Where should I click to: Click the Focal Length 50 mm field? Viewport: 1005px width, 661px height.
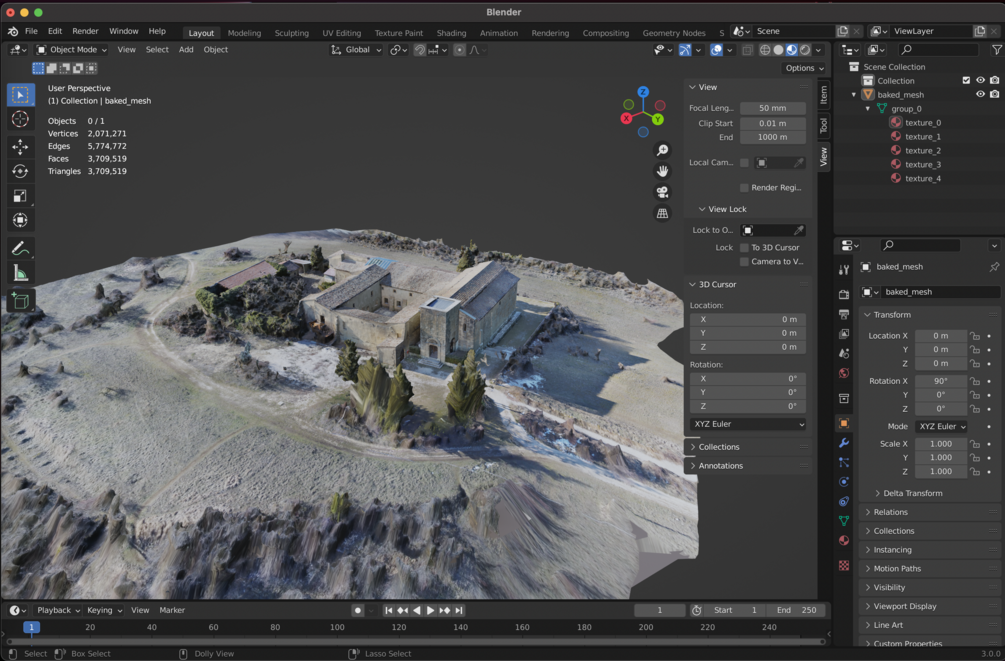coord(772,108)
